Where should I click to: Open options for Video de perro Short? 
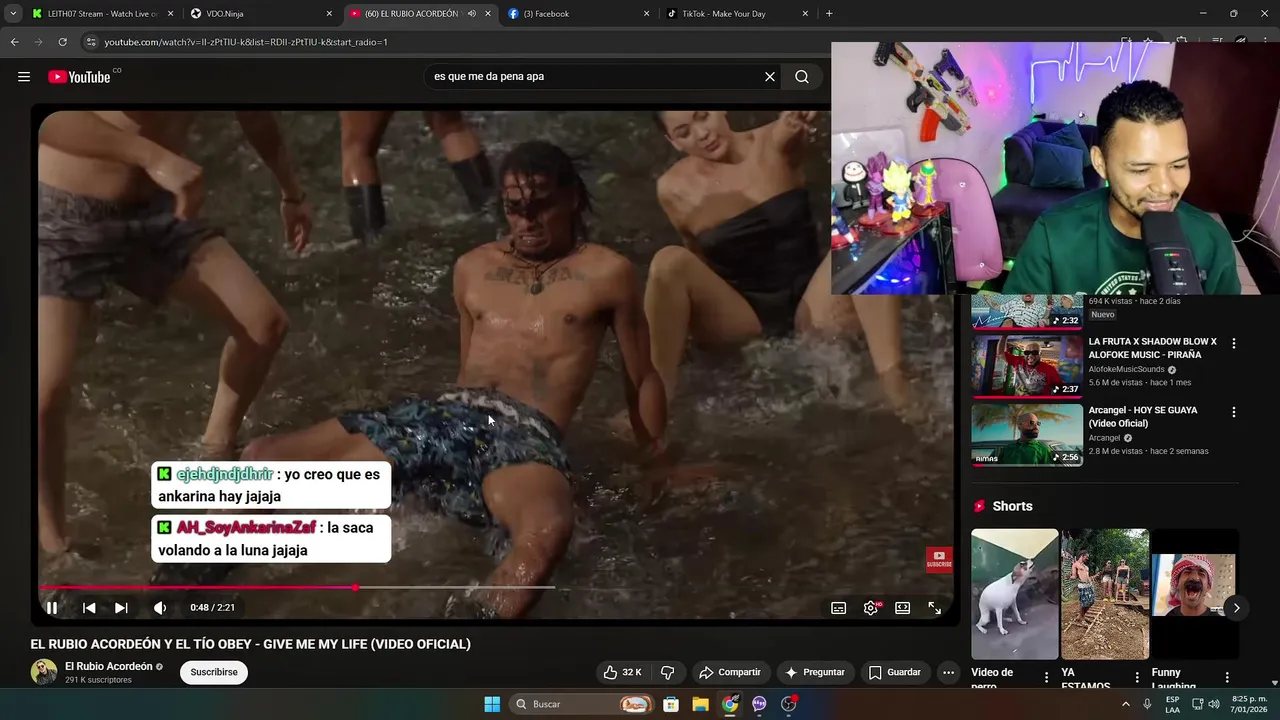tap(1047, 678)
